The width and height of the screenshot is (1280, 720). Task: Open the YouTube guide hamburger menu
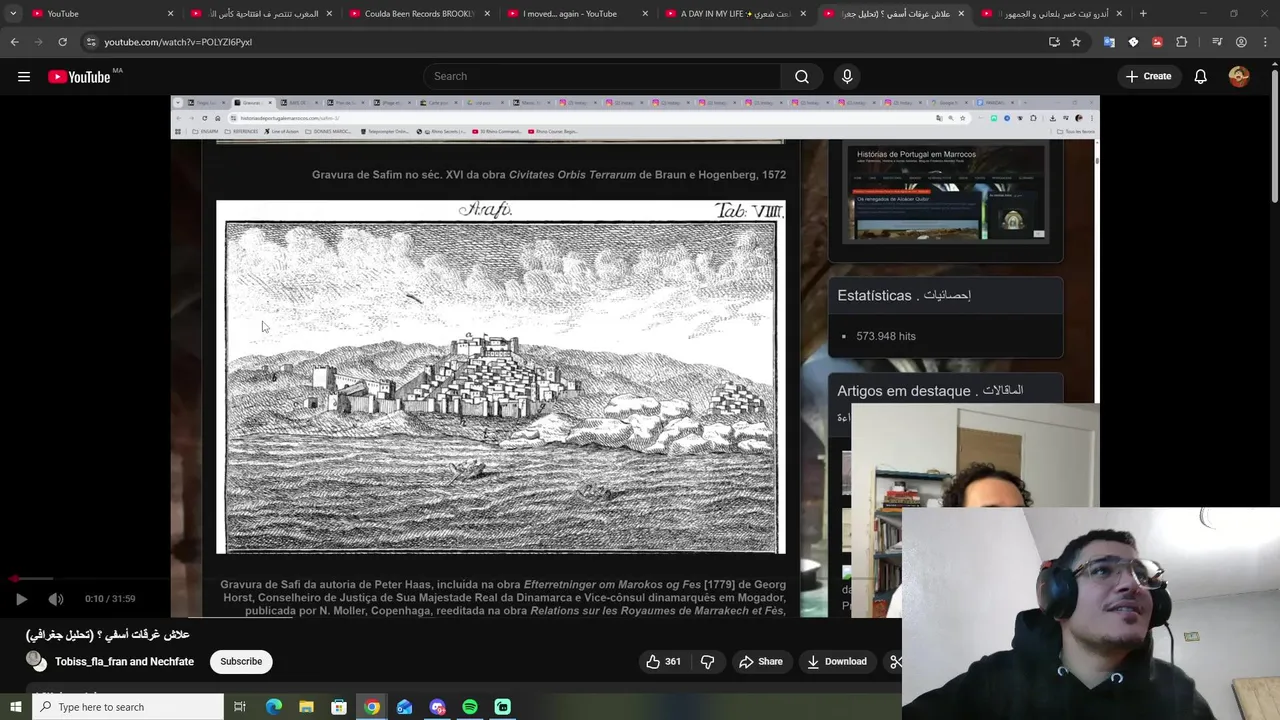click(24, 77)
